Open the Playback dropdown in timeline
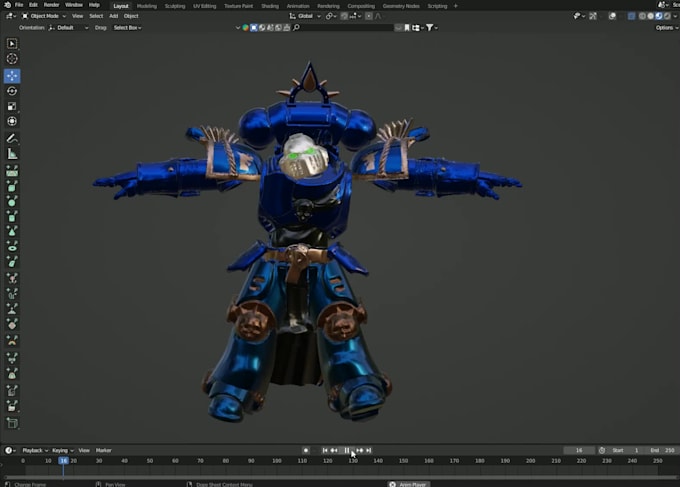The width and height of the screenshot is (680, 487). click(x=35, y=450)
